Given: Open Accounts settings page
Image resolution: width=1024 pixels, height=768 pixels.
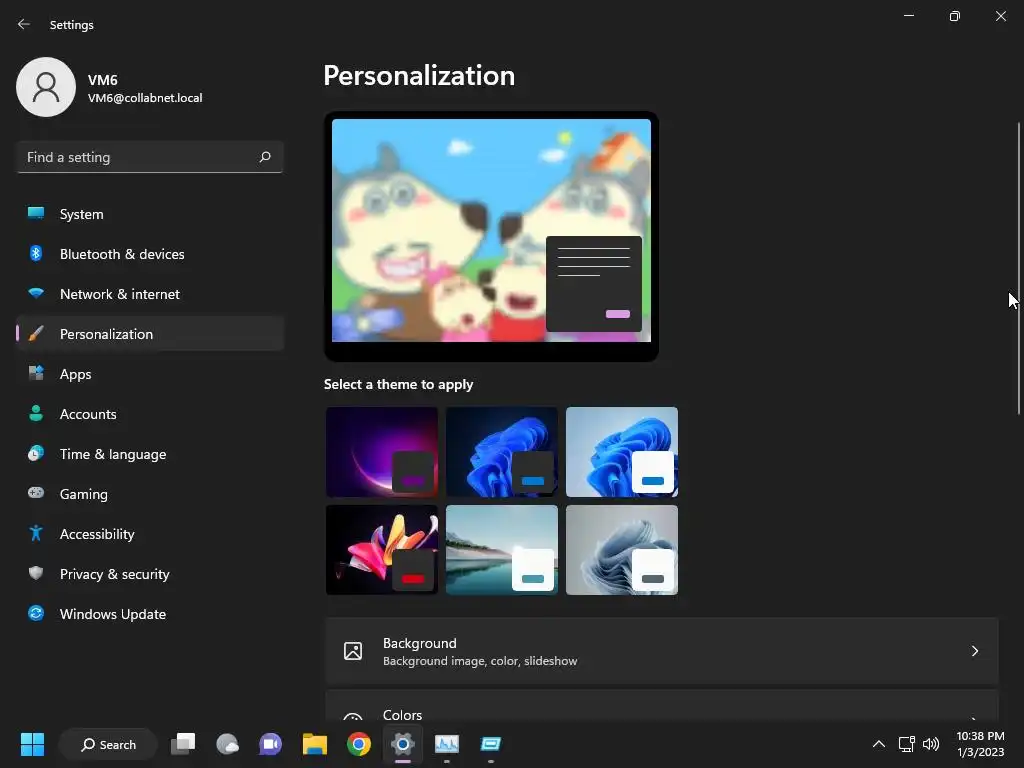Looking at the screenshot, I should click(x=150, y=413).
